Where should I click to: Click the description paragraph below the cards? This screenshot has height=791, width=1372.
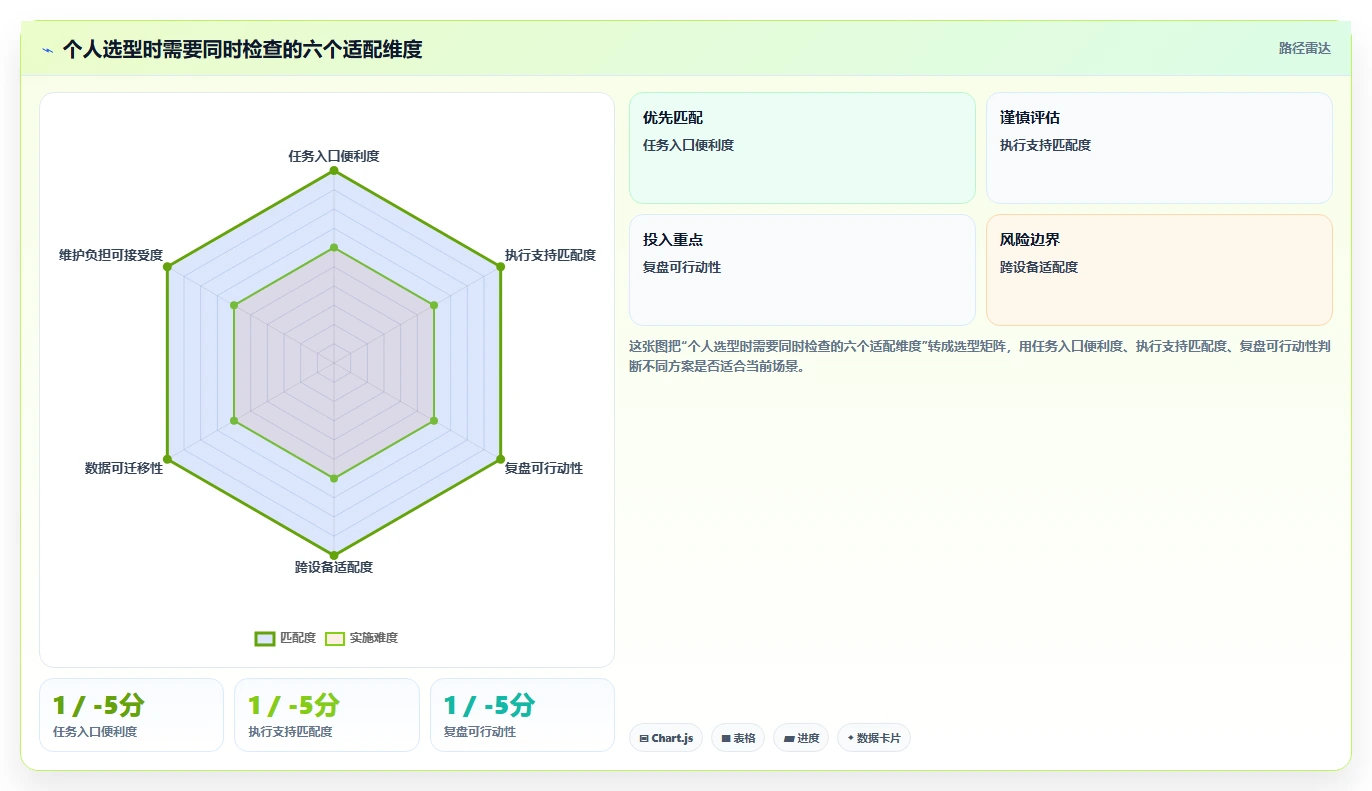pyautogui.click(x=980, y=356)
